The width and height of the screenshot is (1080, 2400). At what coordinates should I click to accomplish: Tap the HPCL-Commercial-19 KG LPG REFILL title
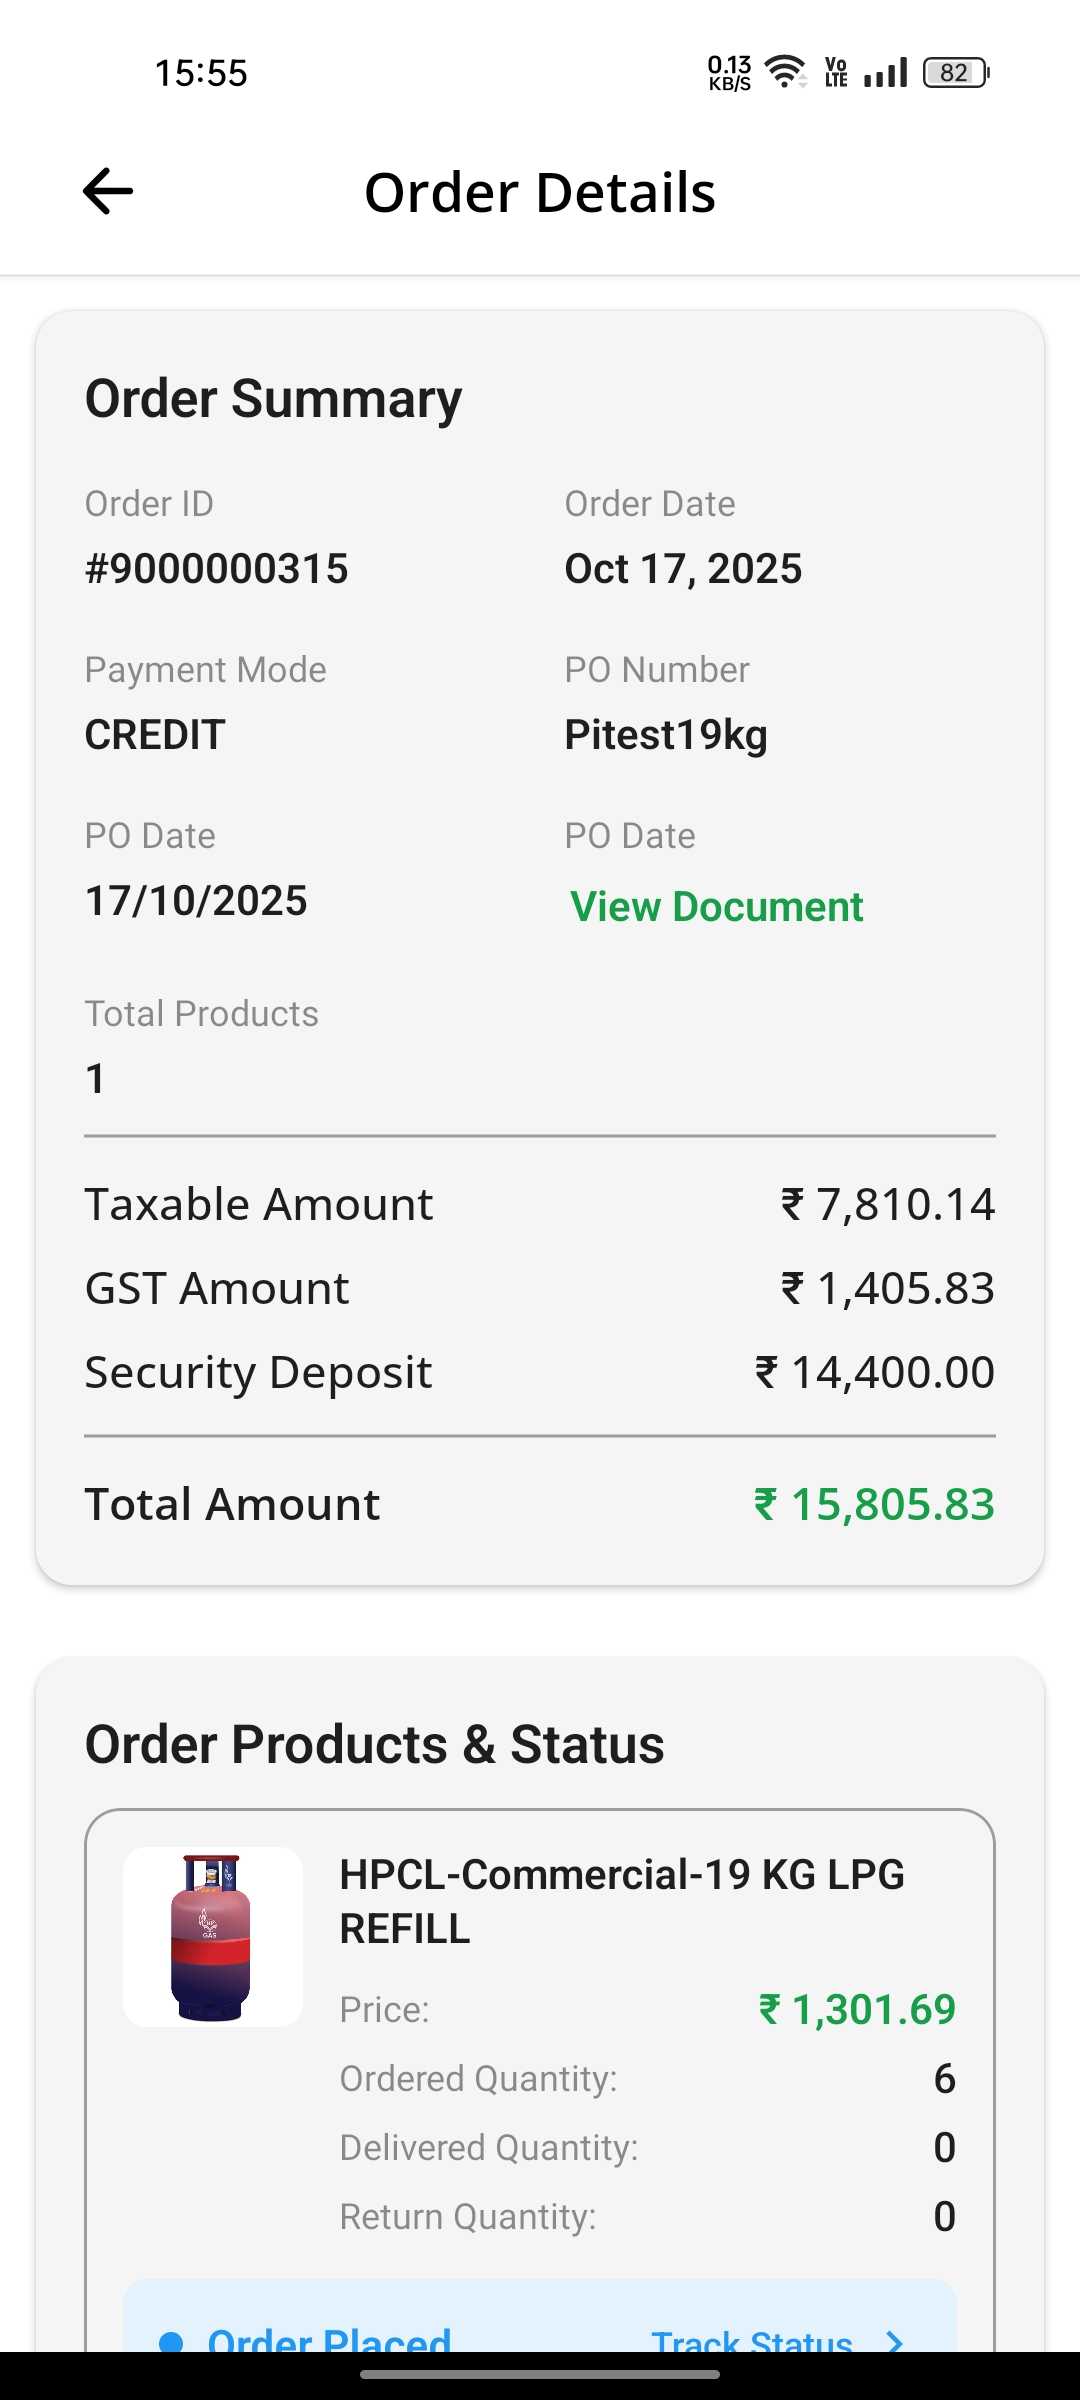pos(622,1901)
